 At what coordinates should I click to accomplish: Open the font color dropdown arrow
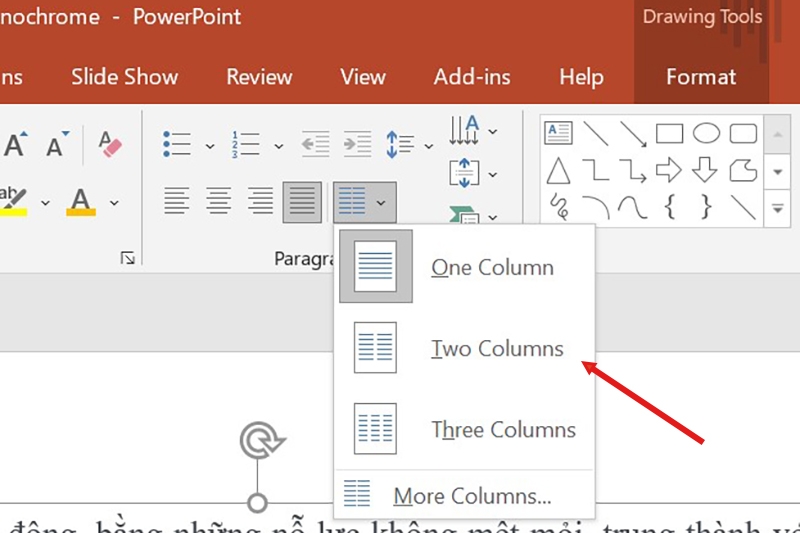pyautogui.click(x=114, y=203)
